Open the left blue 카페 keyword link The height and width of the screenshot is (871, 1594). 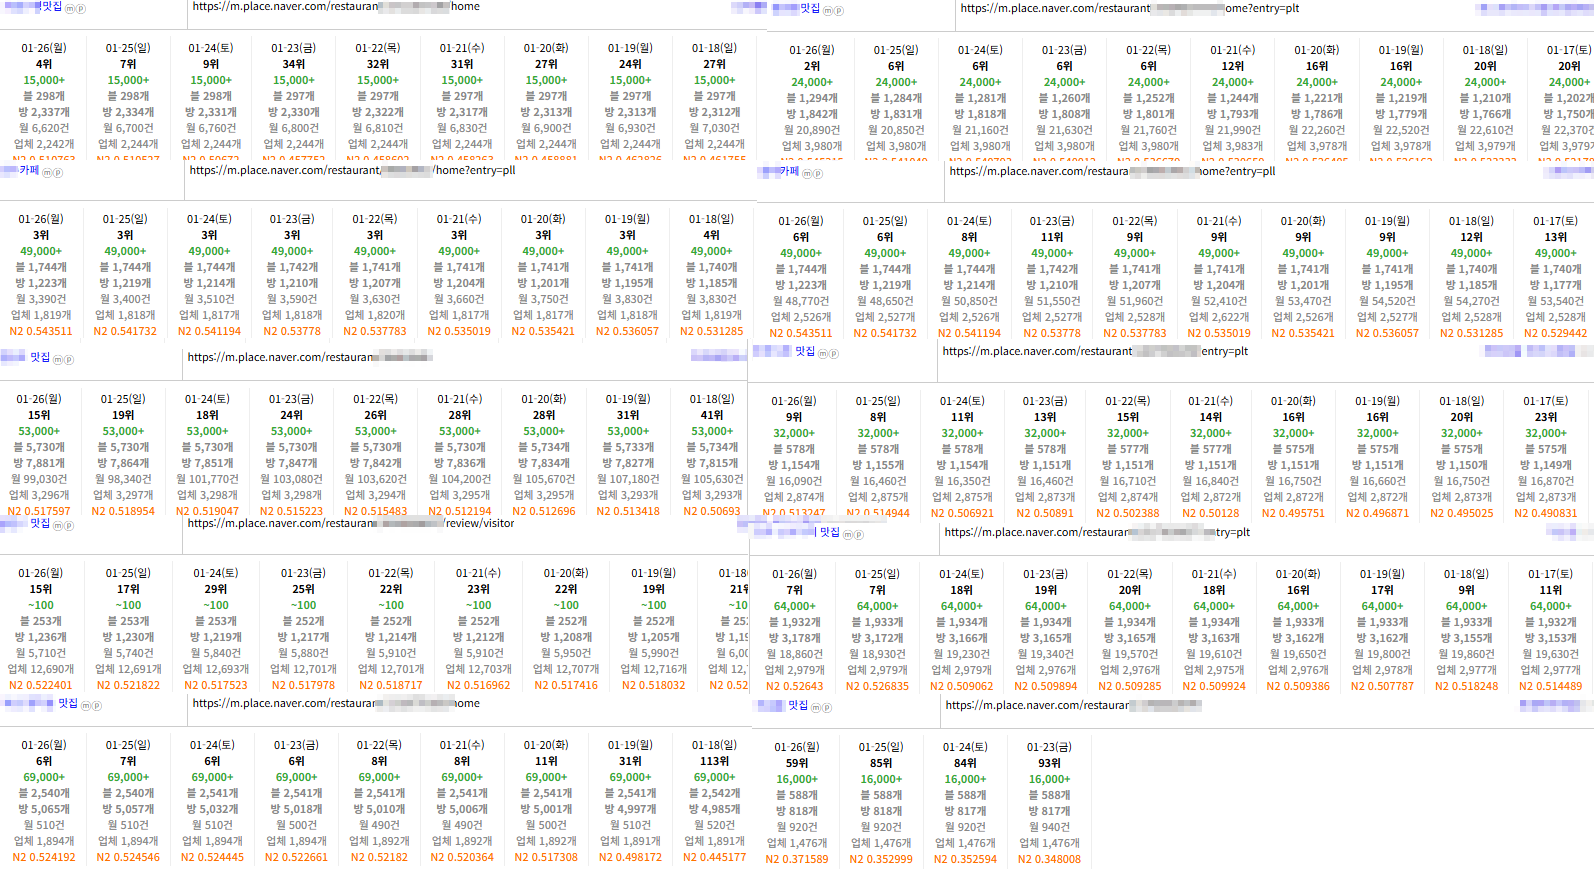29,170
